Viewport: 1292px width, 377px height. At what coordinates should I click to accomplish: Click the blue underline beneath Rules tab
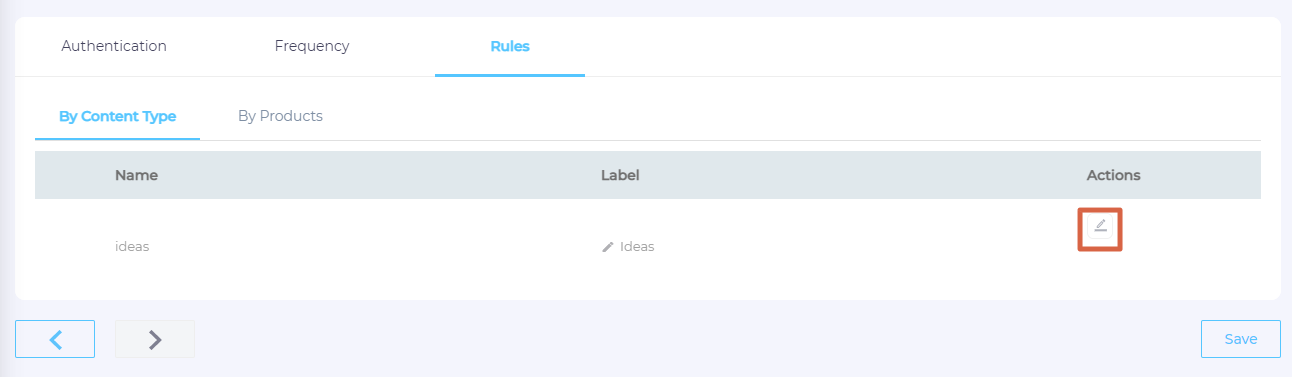tap(510, 75)
